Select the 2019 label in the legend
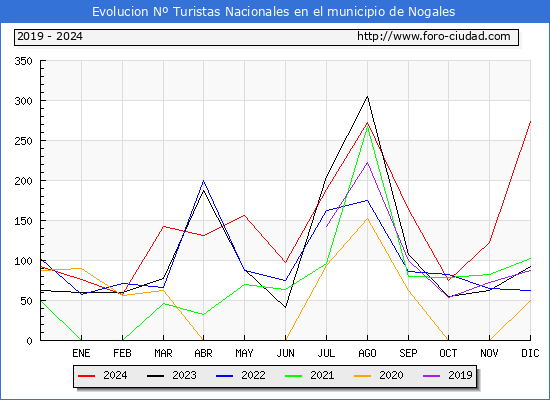The width and height of the screenshot is (550, 400). click(460, 375)
